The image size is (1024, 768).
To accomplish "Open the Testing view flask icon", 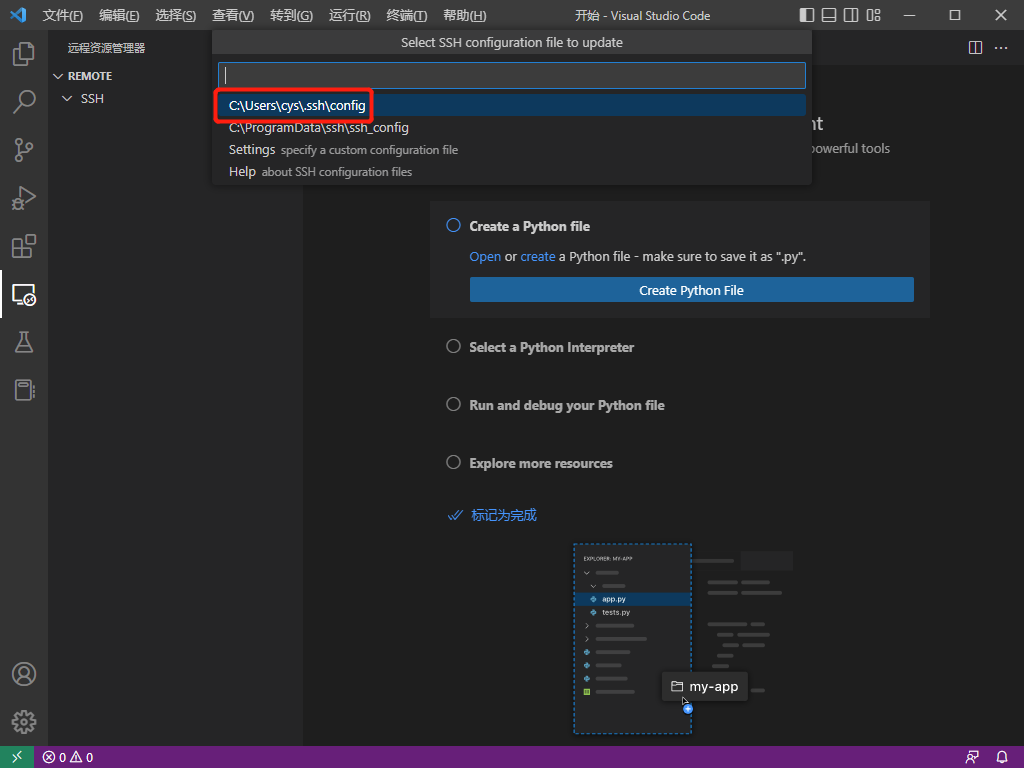I will 23,342.
